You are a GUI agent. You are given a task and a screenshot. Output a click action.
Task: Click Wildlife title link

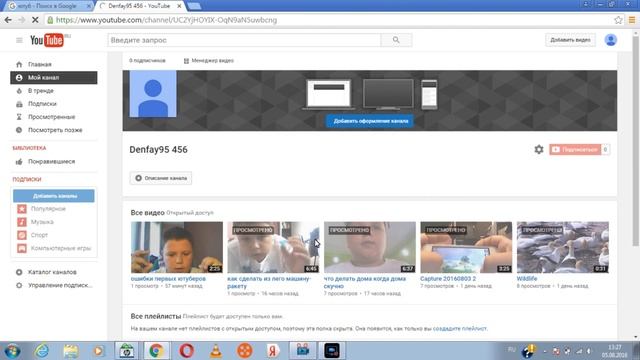pyautogui.click(x=527, y=279)
